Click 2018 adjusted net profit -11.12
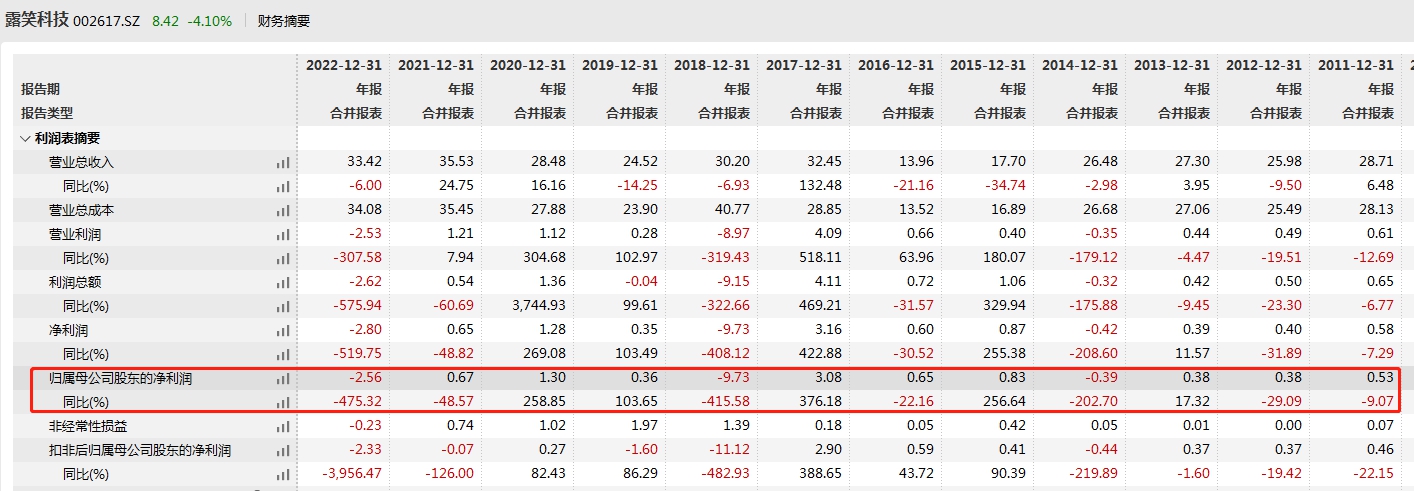 [731, 450]
